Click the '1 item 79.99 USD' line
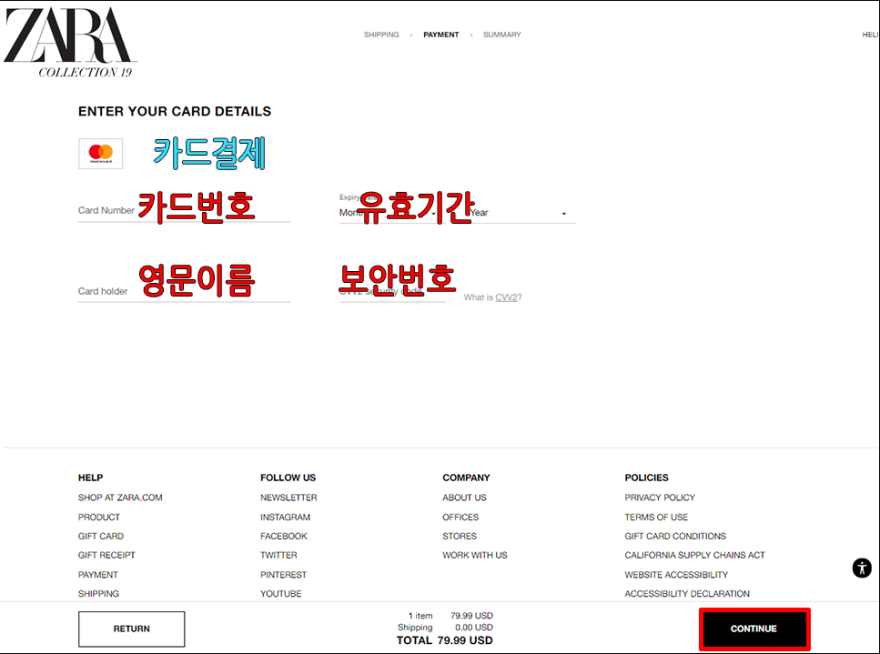This screenshot has height=654, width=880. tap(450, 616)
